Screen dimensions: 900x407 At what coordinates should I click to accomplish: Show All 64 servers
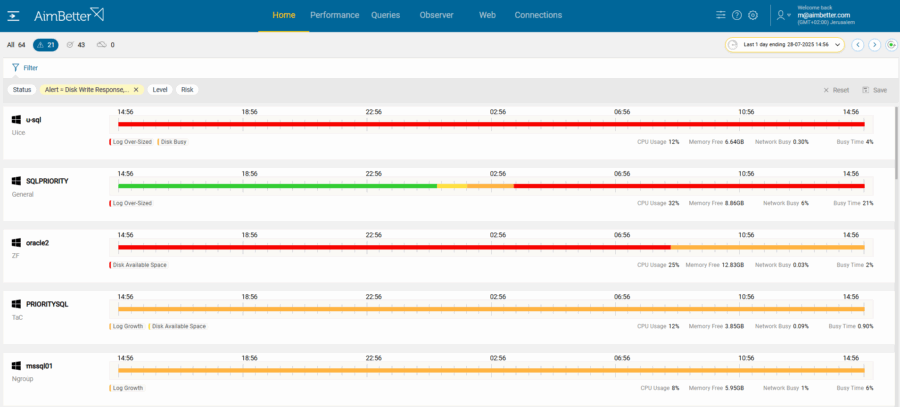[x=16, y=45]
